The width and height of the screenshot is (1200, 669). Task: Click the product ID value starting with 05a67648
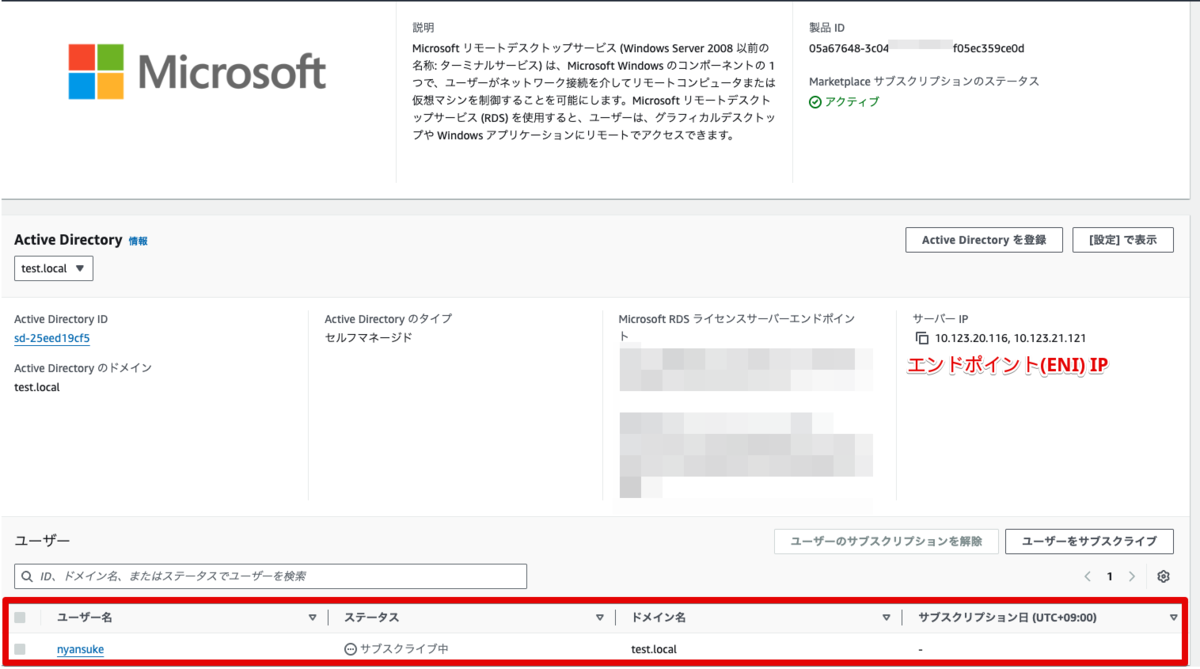coord(917,48)
